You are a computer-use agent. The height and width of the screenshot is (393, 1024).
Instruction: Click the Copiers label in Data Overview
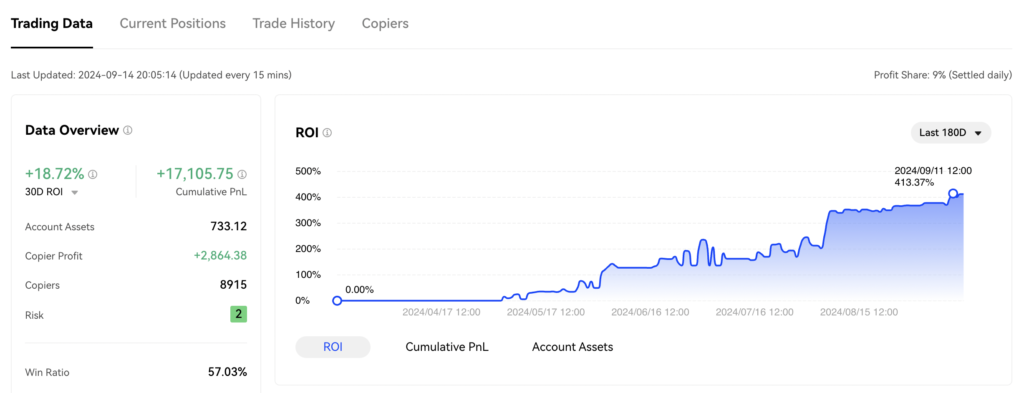[x=42, y=285]
